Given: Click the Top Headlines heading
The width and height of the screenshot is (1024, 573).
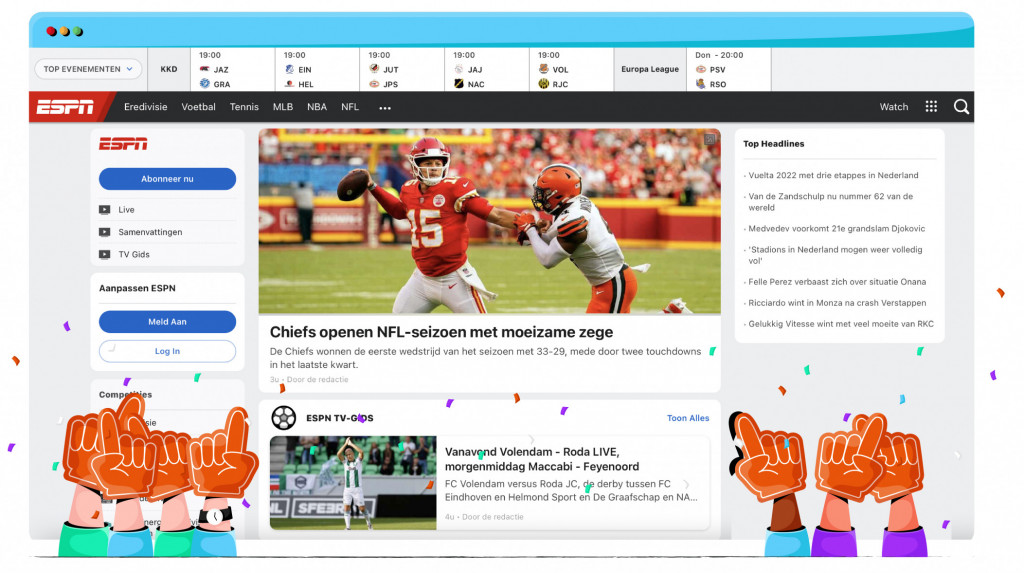Looking at the screenshot, I should [773, 144].
